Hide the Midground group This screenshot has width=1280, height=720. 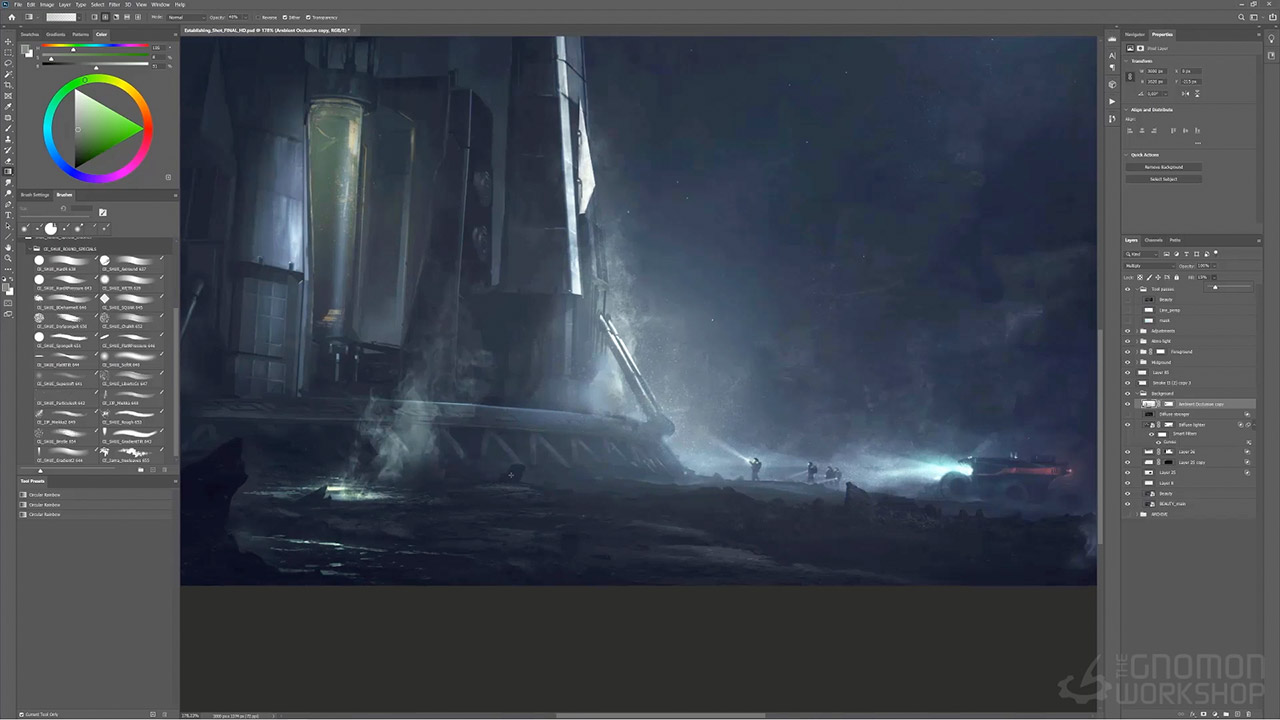pos(1128,362)
